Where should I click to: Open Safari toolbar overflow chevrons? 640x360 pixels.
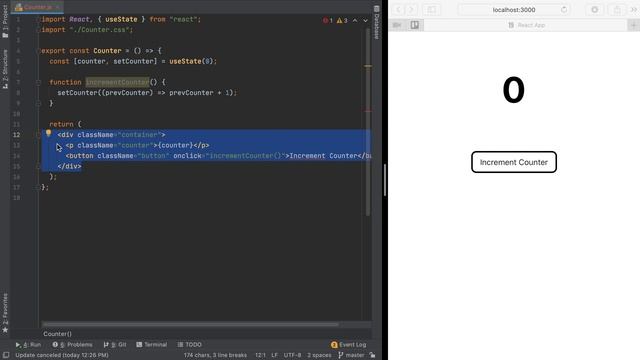click(634, 9)
